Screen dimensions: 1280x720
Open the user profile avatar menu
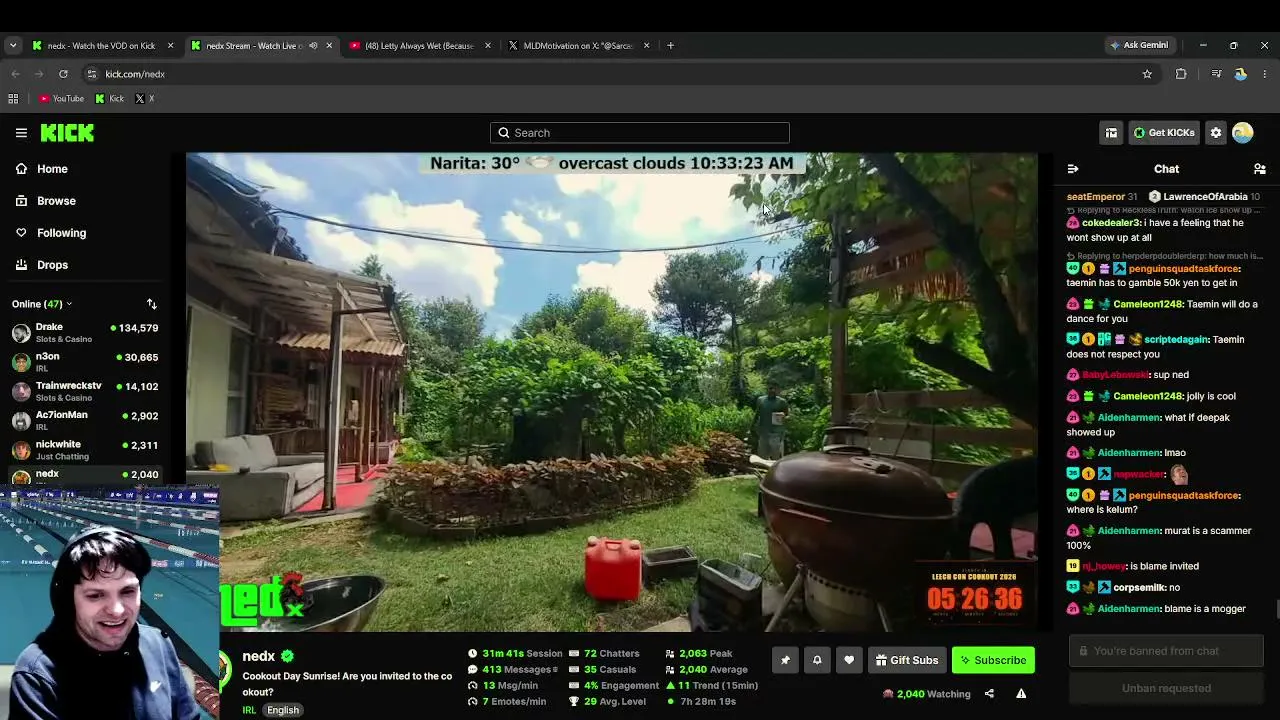[x=1243, y=132]
